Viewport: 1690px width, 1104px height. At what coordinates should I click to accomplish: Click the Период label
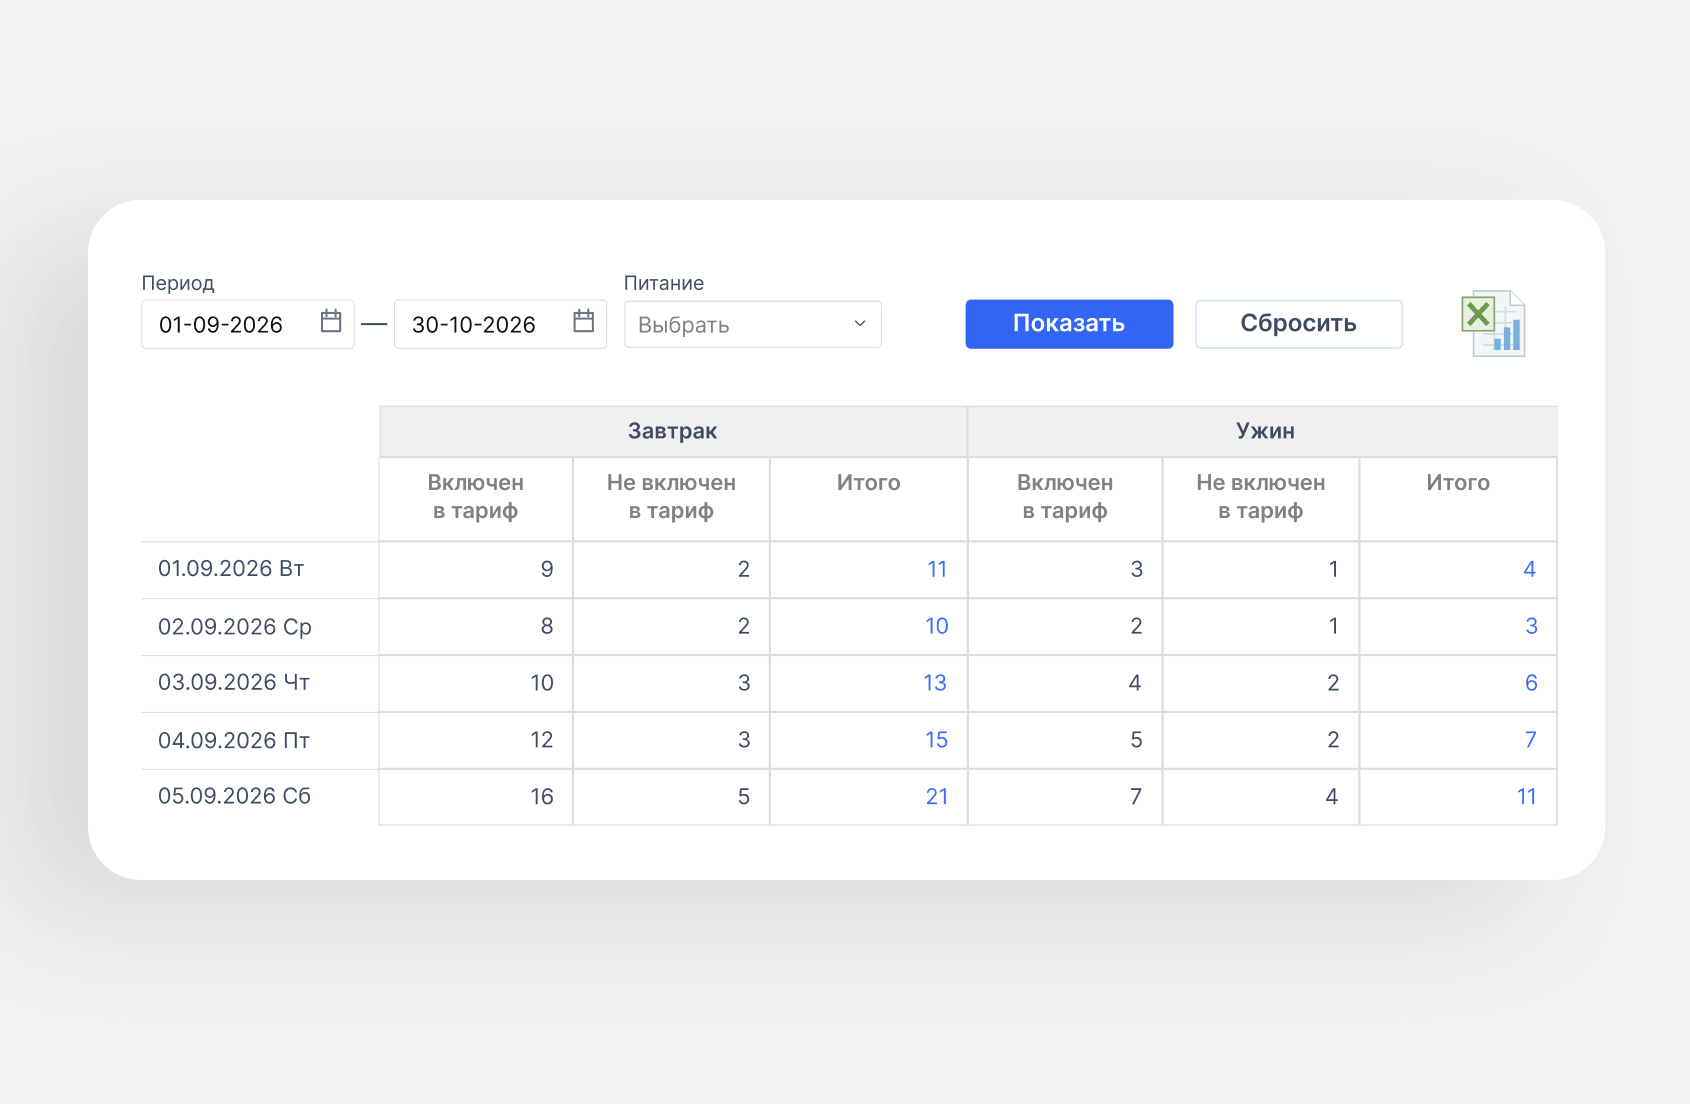pyautogui.click(x=178, y=283)
